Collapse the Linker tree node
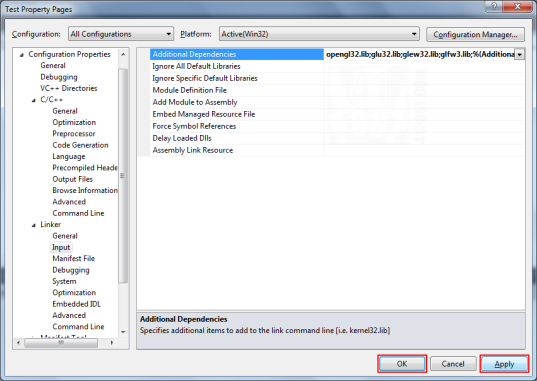This screenshot has width=537, height=381. point(34,225)
